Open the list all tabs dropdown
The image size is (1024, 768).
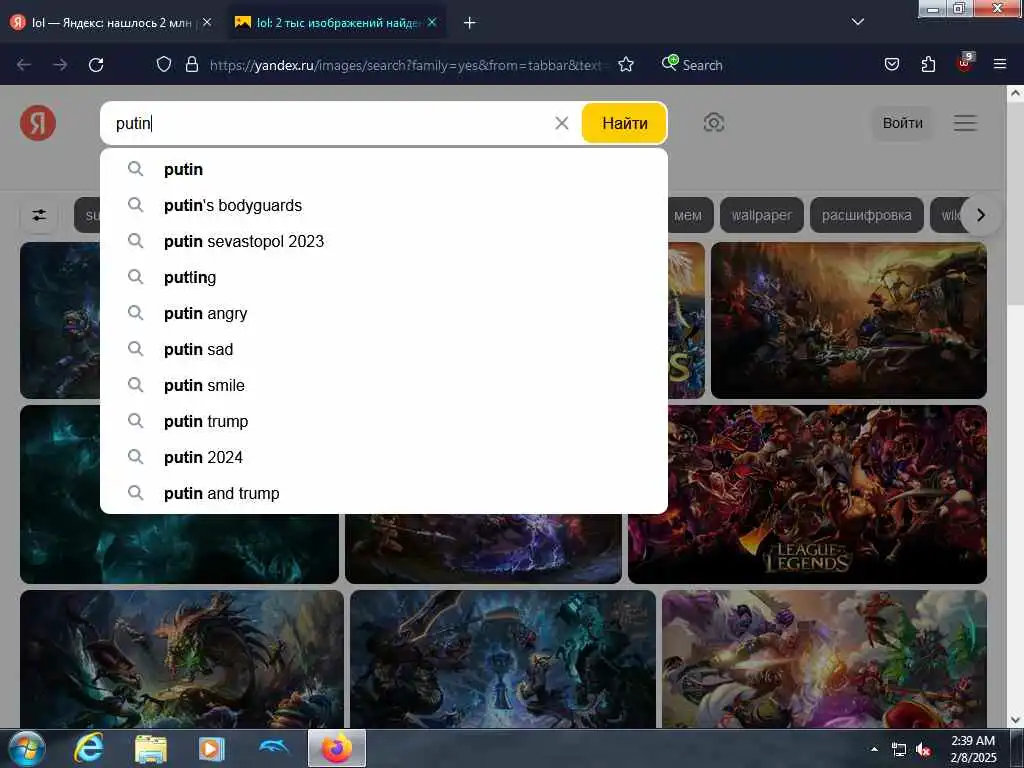858,22
